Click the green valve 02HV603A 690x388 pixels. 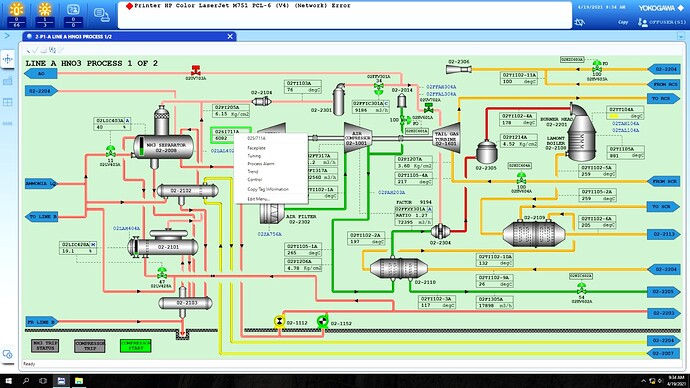tap(597, 66)
